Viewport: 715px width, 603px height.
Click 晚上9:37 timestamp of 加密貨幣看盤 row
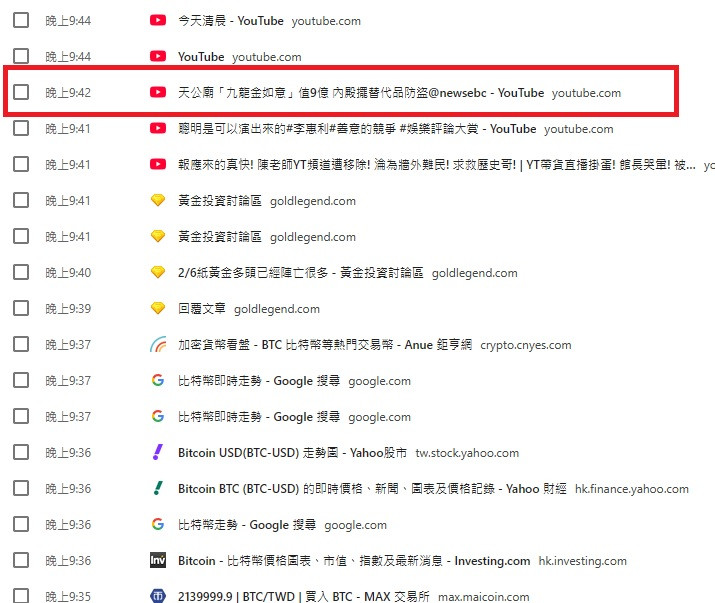[68, 345]
